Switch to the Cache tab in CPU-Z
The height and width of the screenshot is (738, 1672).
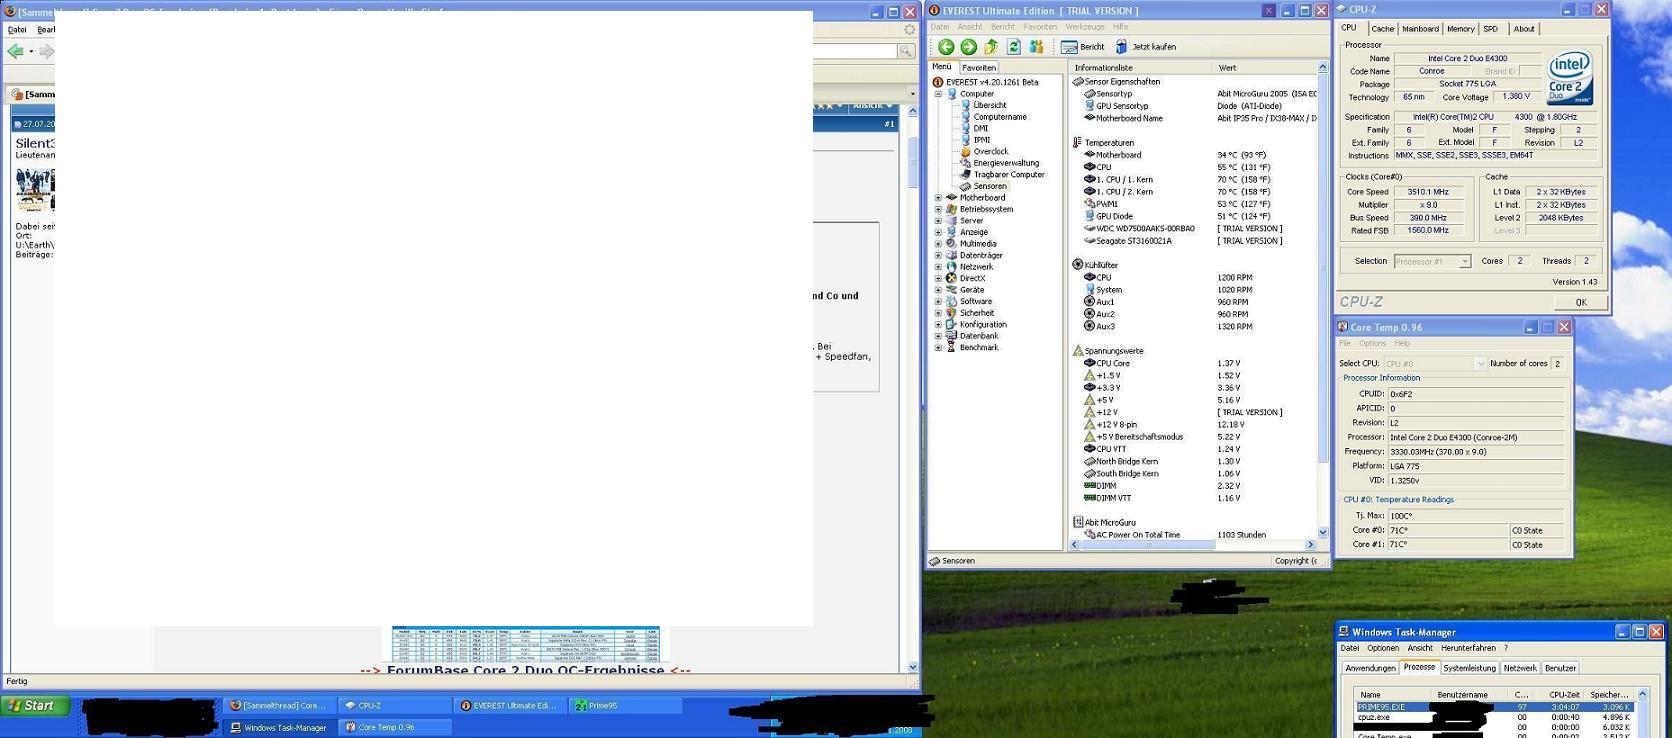click(1383, 29)
